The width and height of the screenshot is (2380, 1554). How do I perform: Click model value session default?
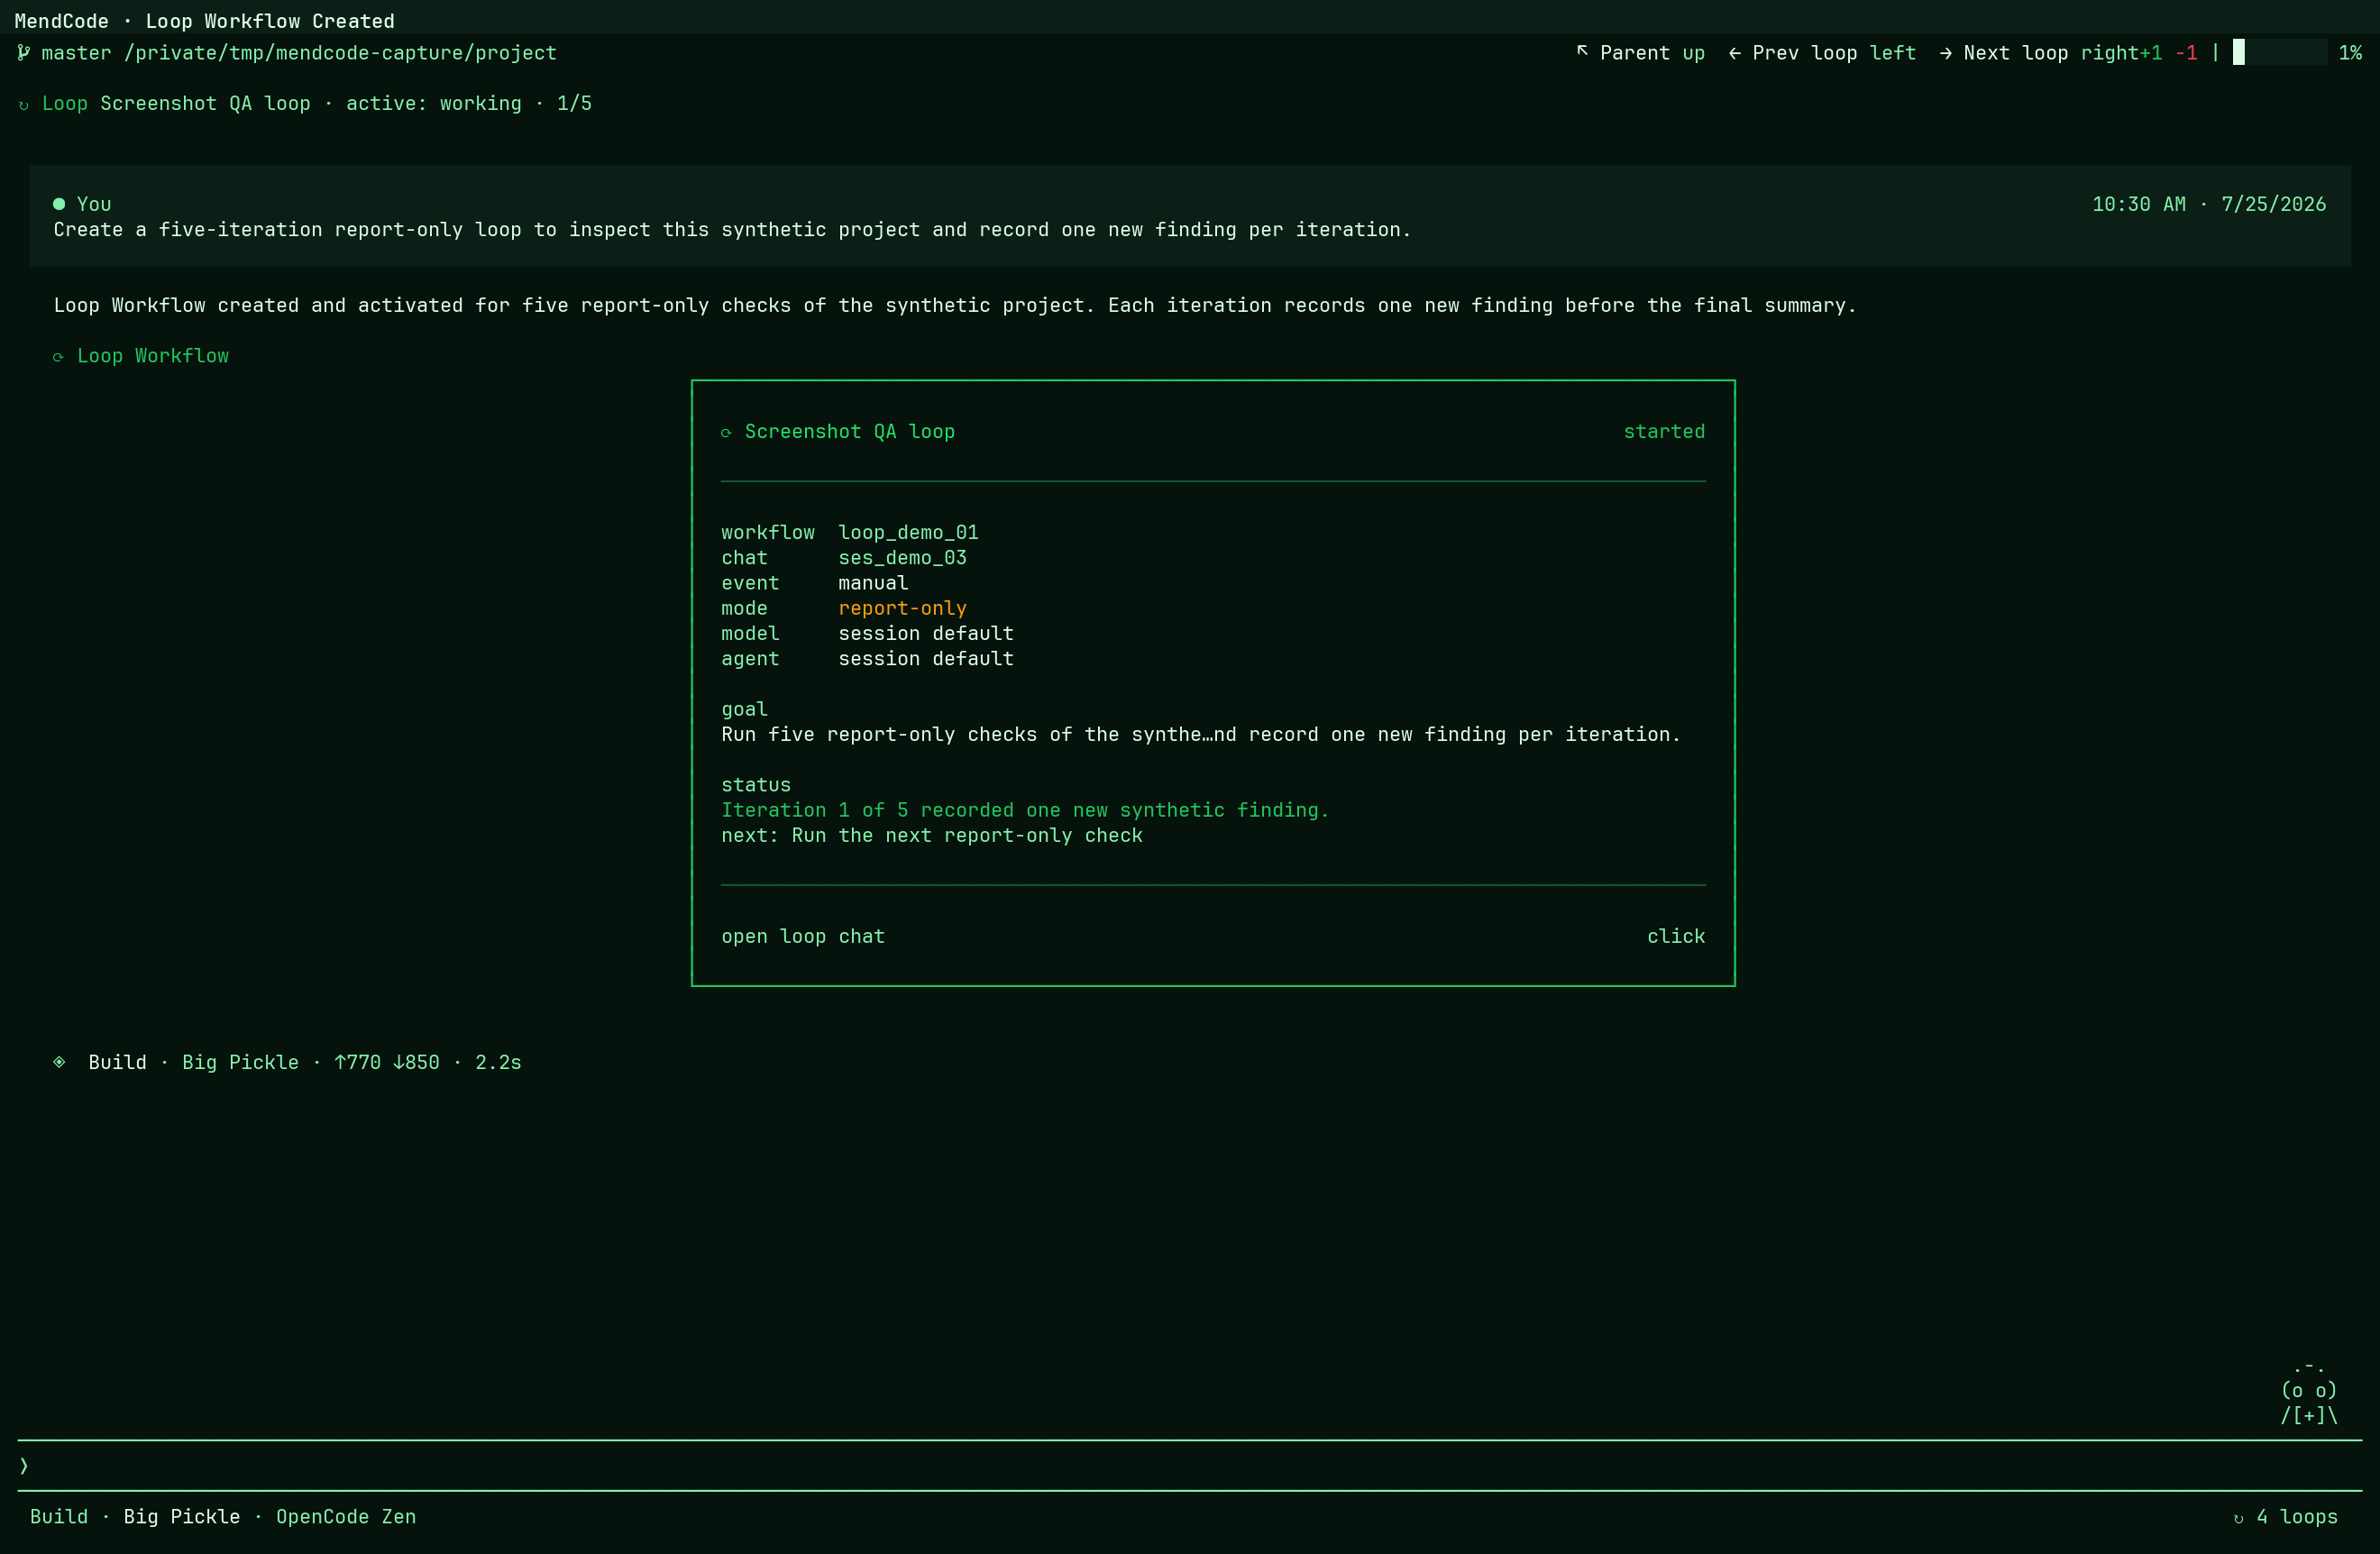tap(926, 634)
